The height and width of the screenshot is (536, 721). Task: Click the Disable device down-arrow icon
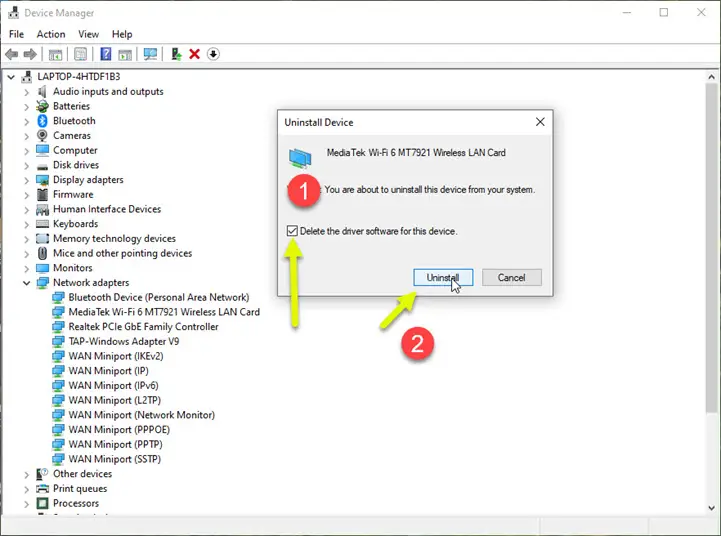[213, 54]
